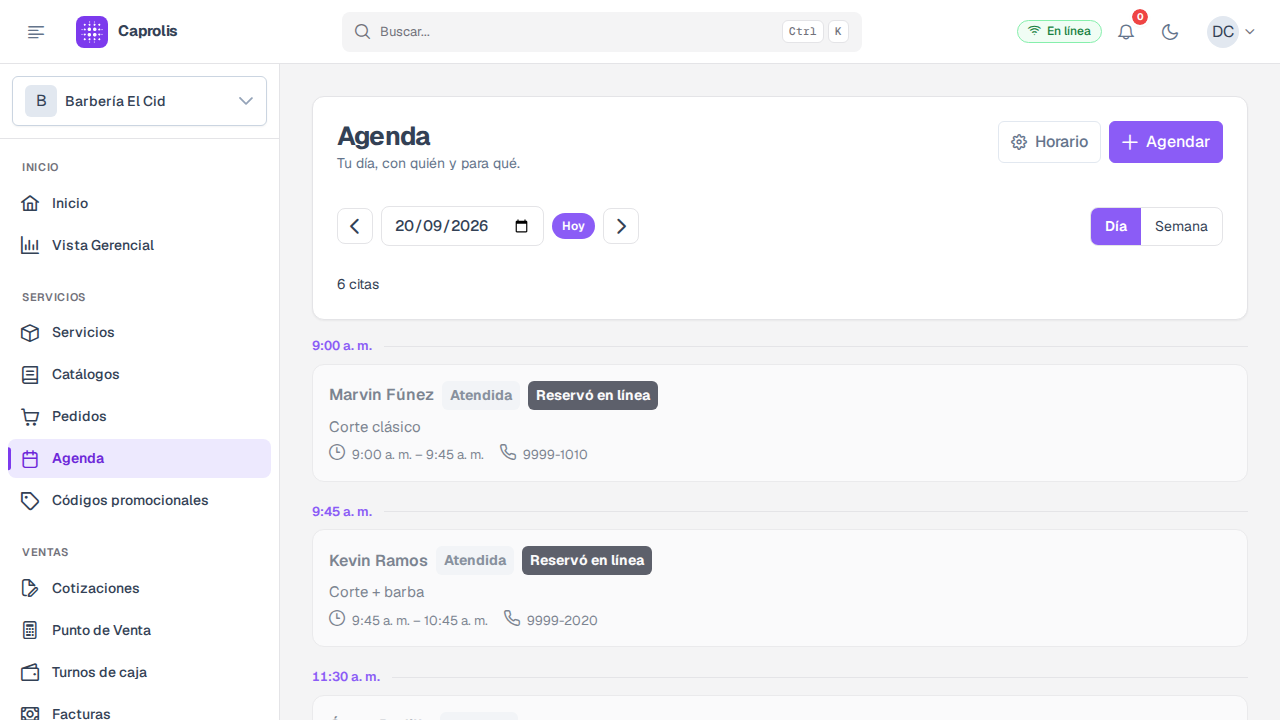This screenshot has height=720, width=1280.
Task: Focus the Buscar search field
Action: tap(602, 32)
